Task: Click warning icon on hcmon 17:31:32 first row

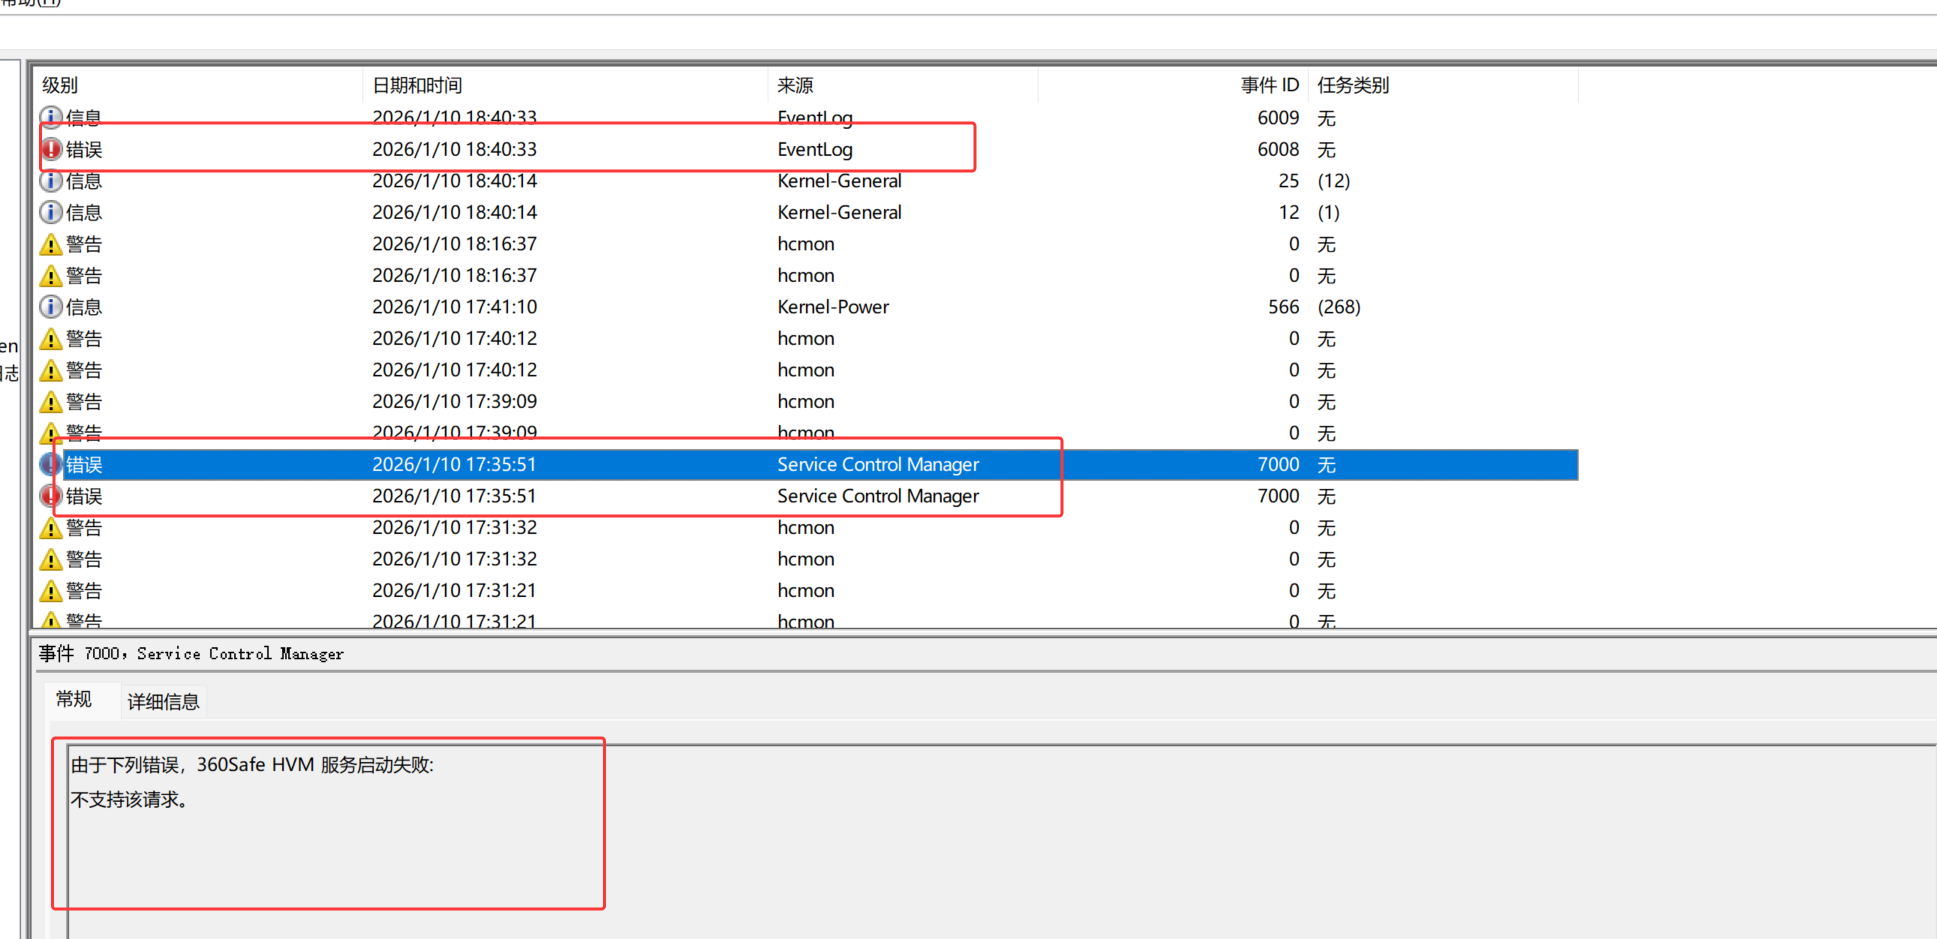Action: [51, 528]
